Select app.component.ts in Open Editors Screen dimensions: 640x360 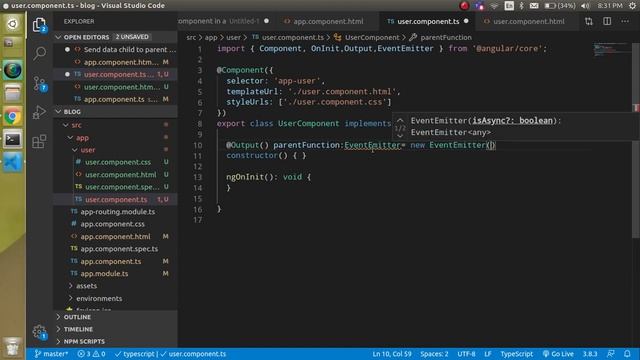tap(114, 99)
